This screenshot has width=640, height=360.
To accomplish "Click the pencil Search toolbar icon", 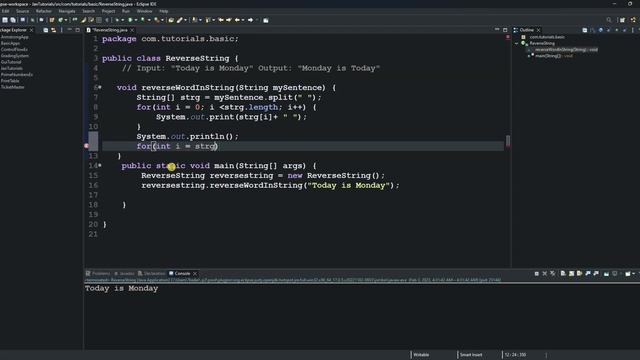I will [x=179, y=20].
